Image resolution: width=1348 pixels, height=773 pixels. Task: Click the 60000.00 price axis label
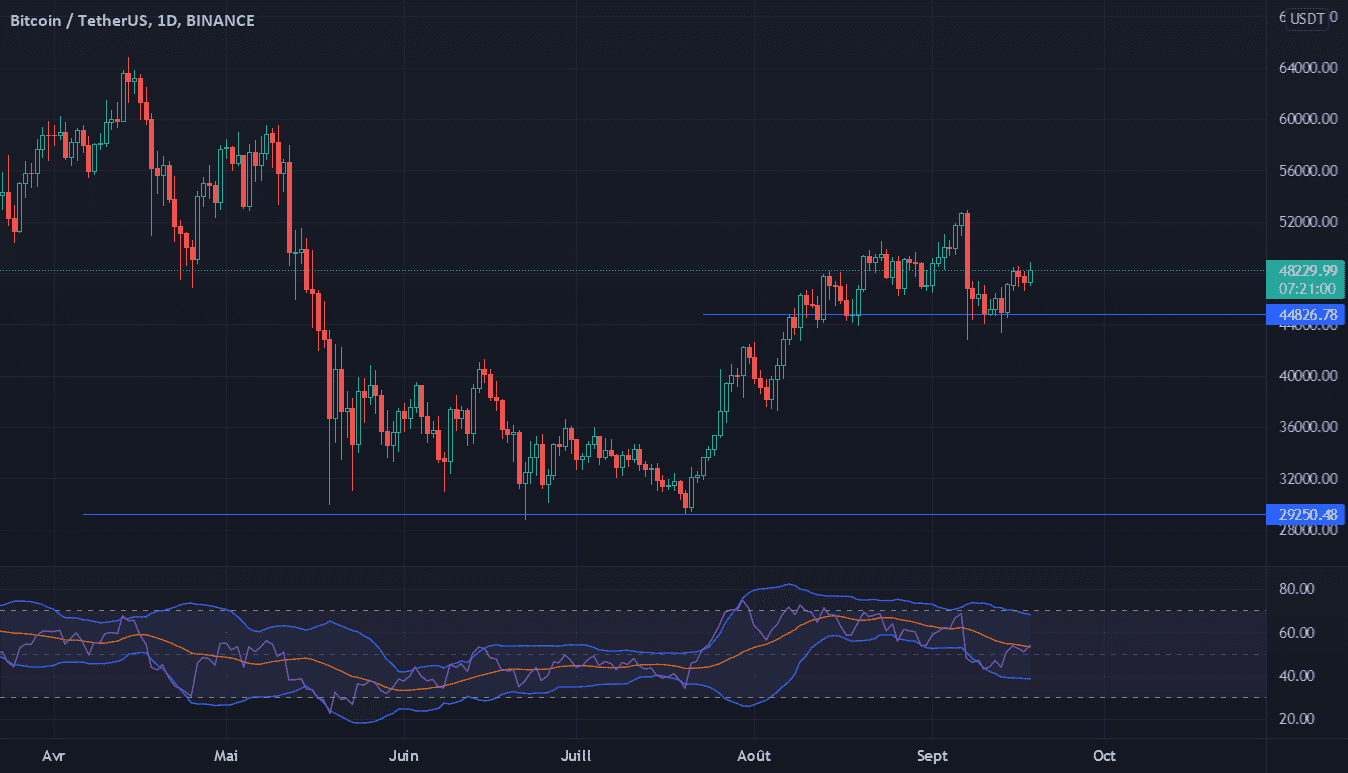point(1309,119)
